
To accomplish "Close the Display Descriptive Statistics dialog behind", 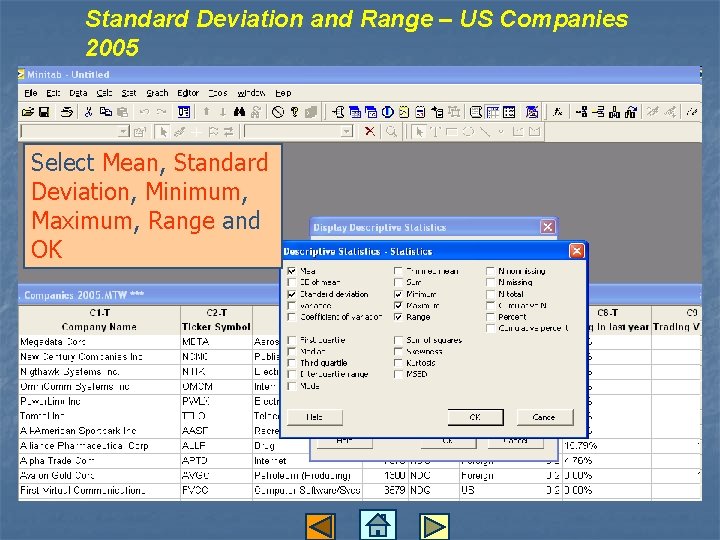I will point(547,227).
